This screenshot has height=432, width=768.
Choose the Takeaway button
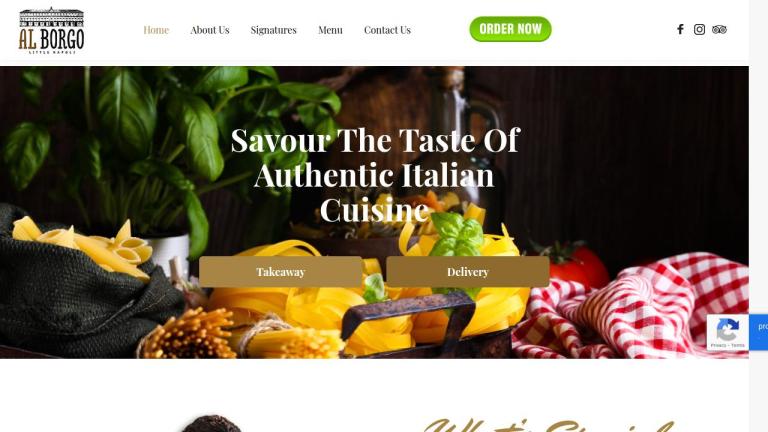[281, 271]
